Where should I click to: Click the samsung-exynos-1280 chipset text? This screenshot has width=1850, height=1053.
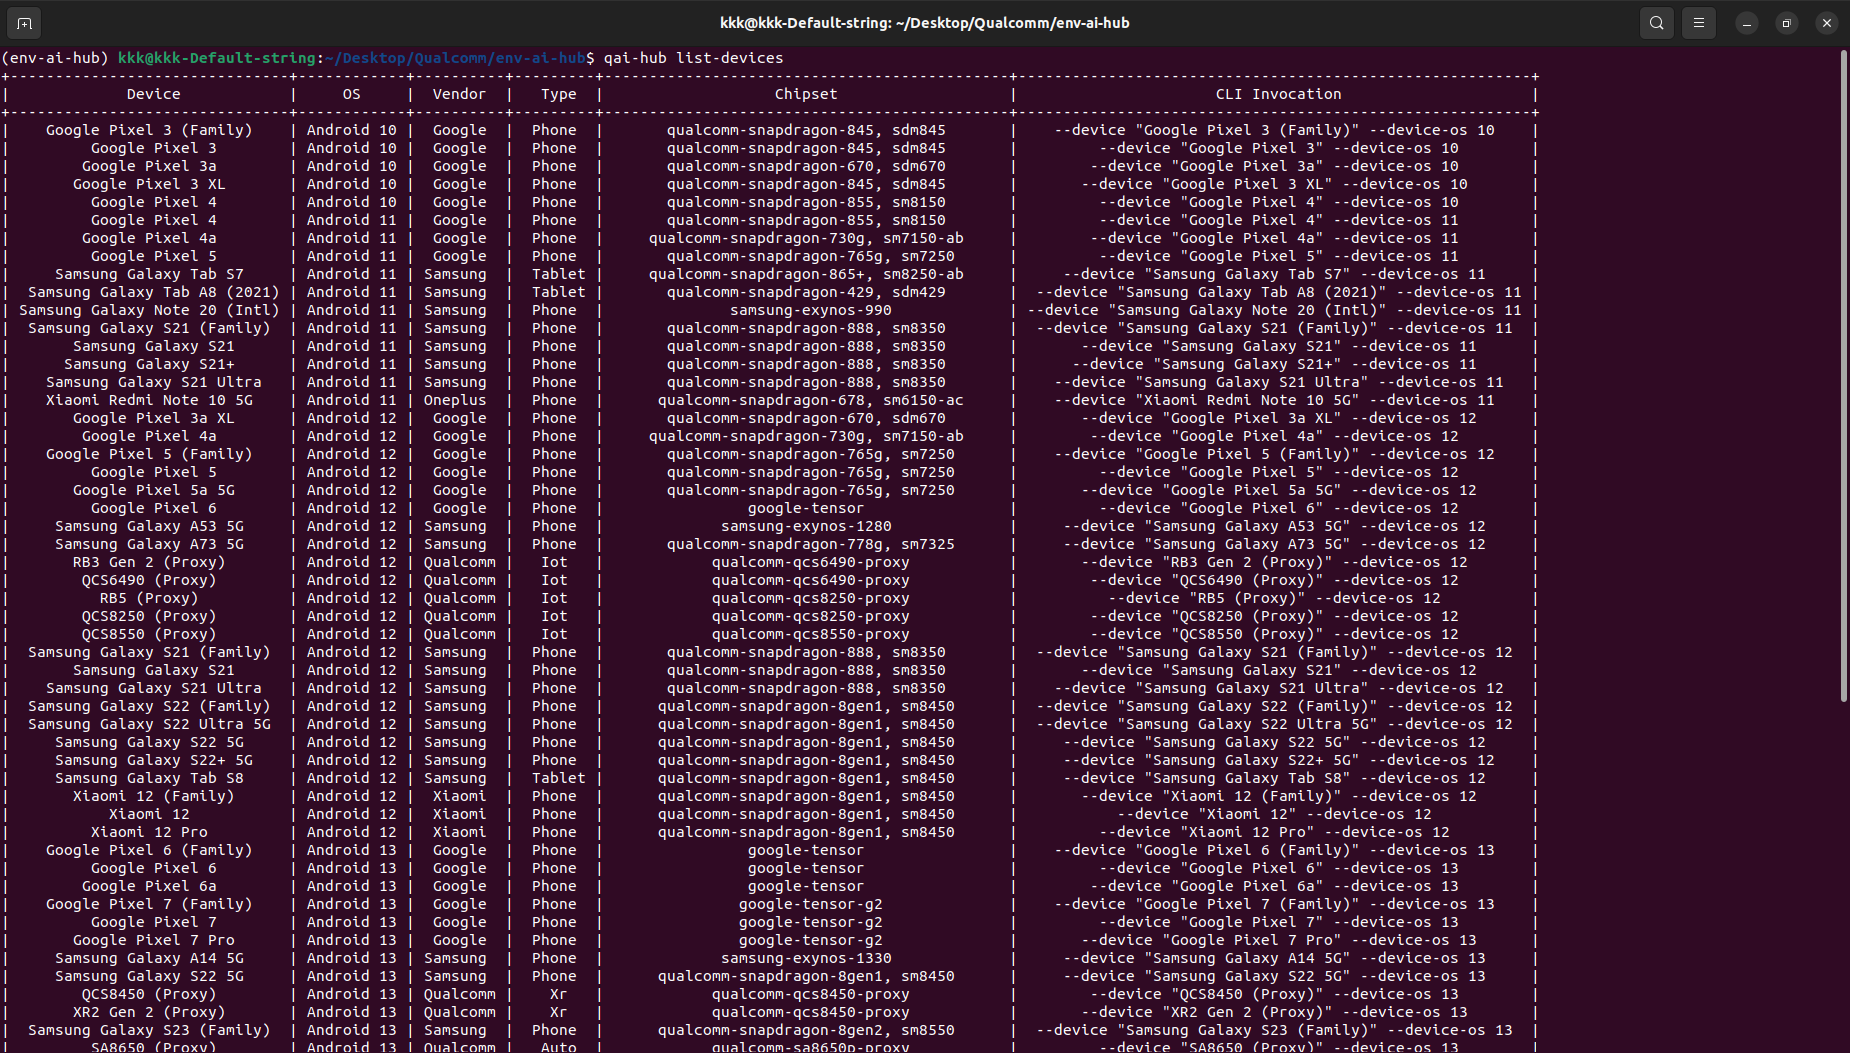tap(806, 526)
